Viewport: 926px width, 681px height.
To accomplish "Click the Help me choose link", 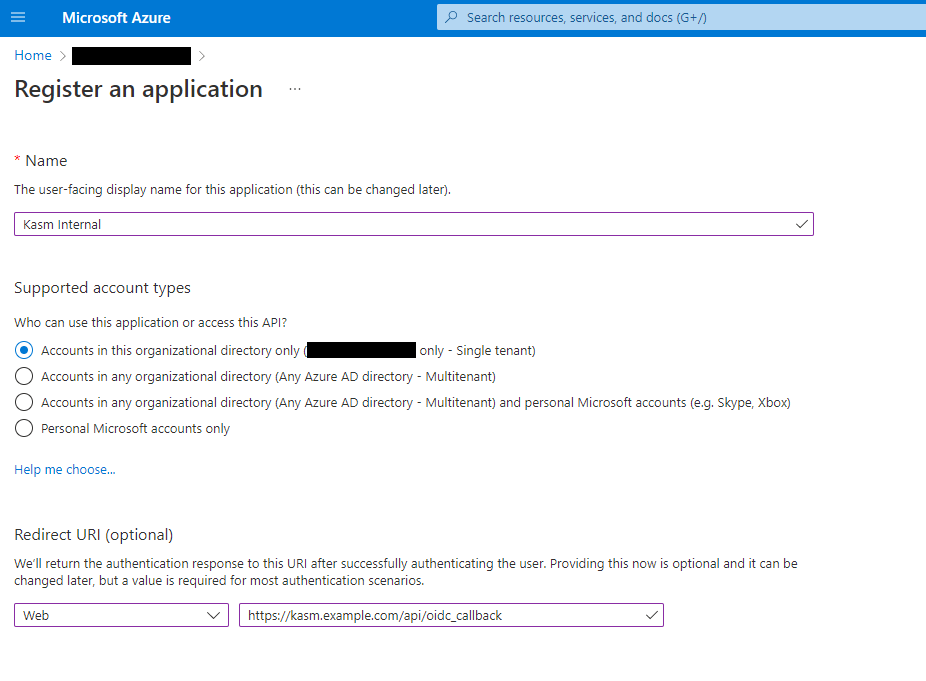I will (65, 470).
